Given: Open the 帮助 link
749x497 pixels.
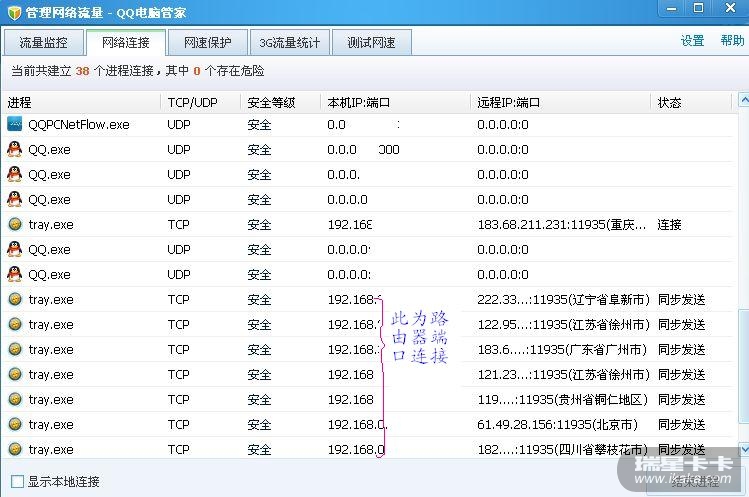Looking at the screenshot, I should click(x=732, y=41).
